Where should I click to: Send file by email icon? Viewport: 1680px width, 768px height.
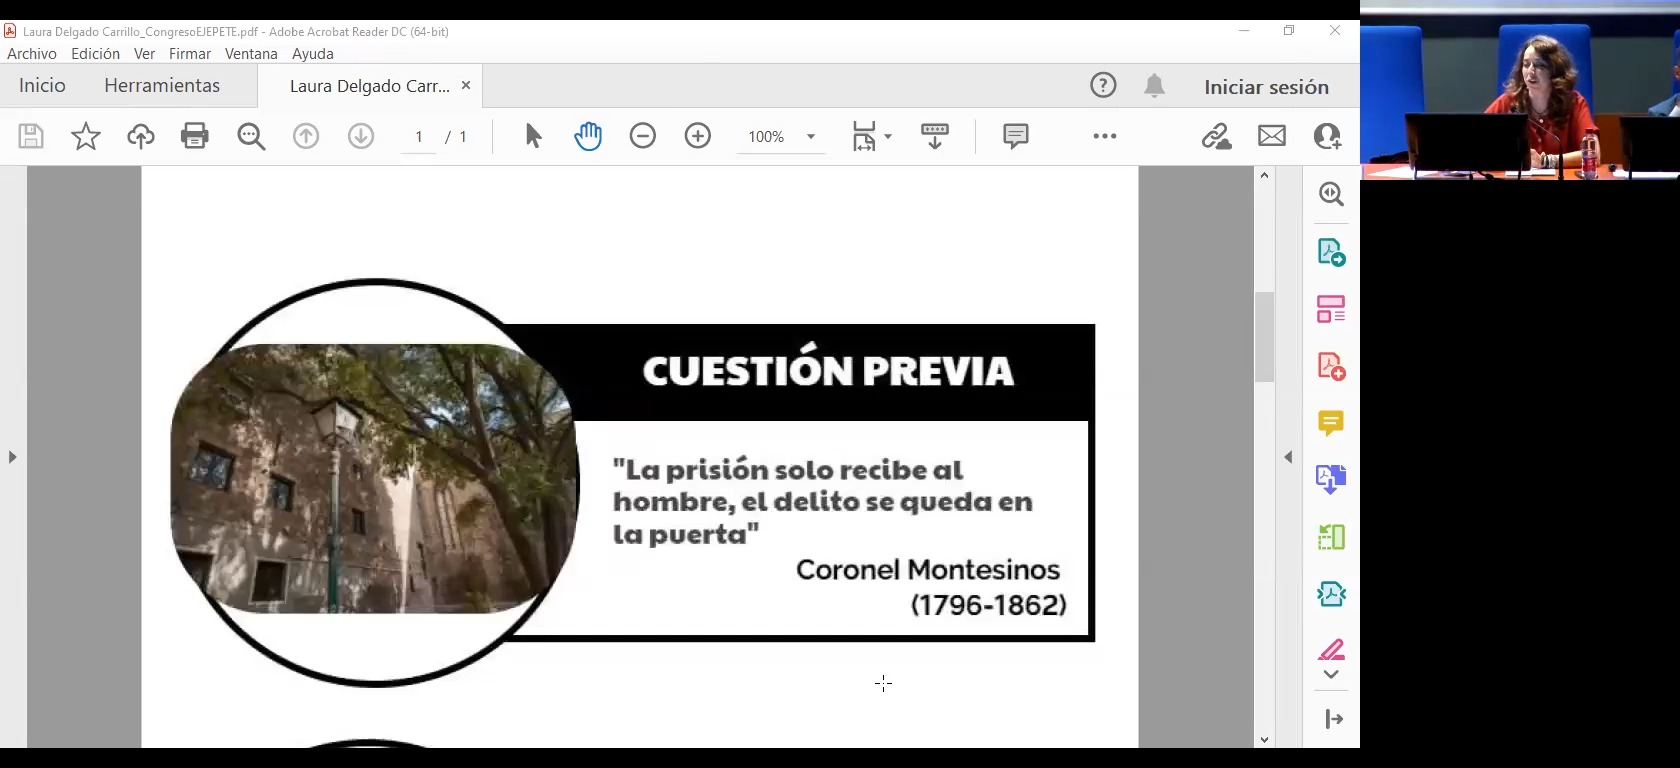[x=1272, y=136]
